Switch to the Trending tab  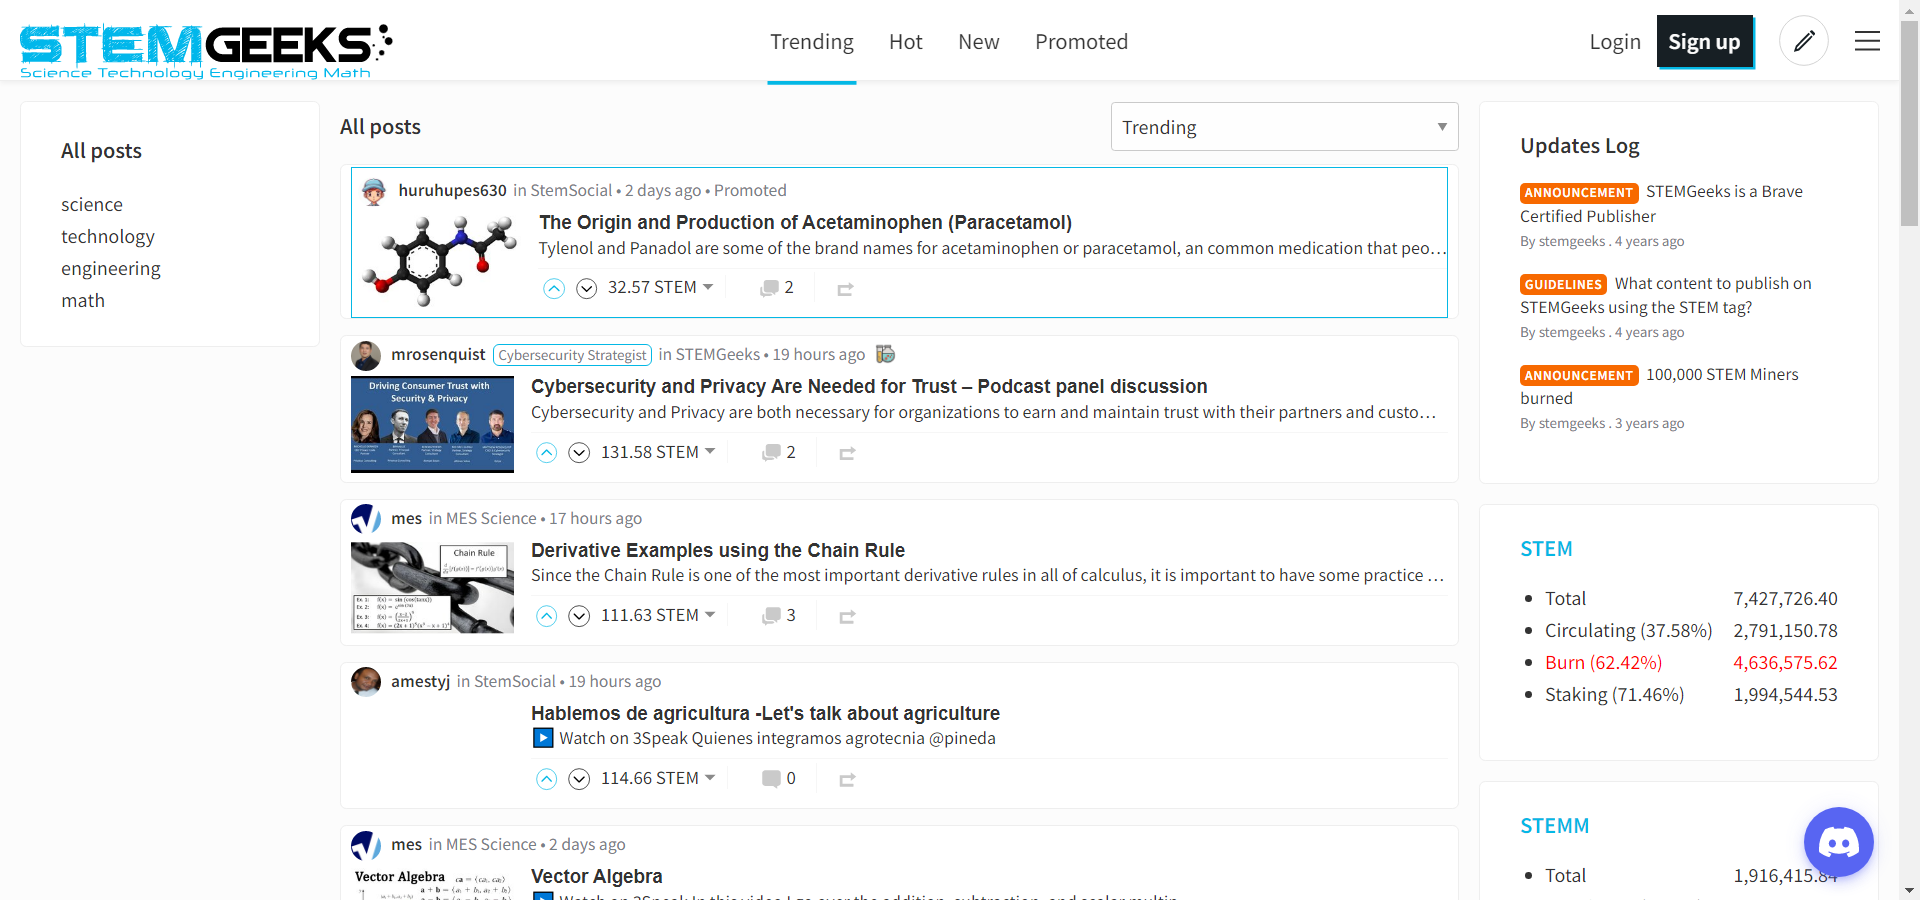812,42
